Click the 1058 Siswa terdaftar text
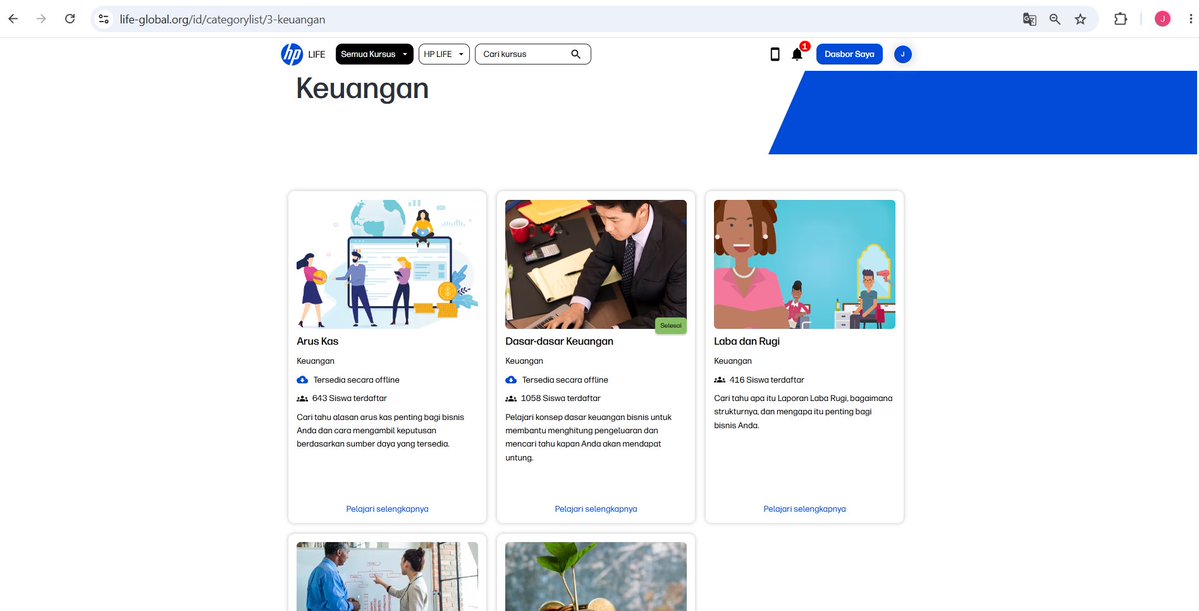 [561, 398]
